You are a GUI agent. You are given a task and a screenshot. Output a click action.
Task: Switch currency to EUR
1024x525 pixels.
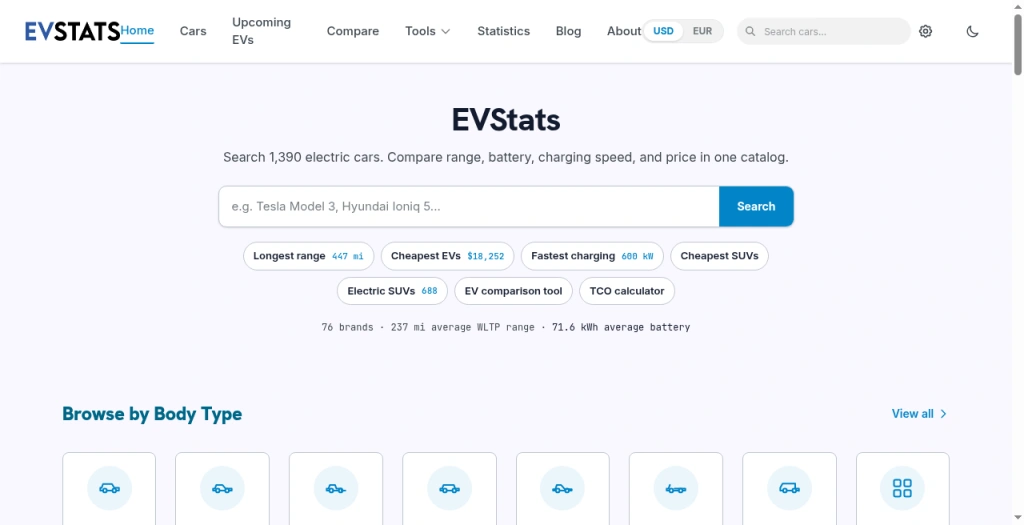pyautogui.click(x=702, y=31)
